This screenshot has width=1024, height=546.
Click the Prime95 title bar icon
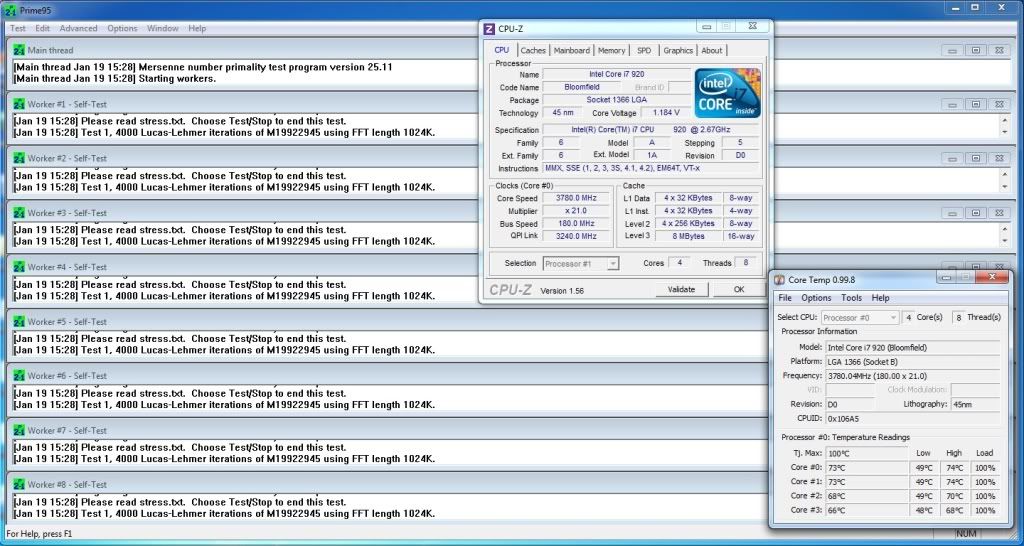tap(10, 10)
